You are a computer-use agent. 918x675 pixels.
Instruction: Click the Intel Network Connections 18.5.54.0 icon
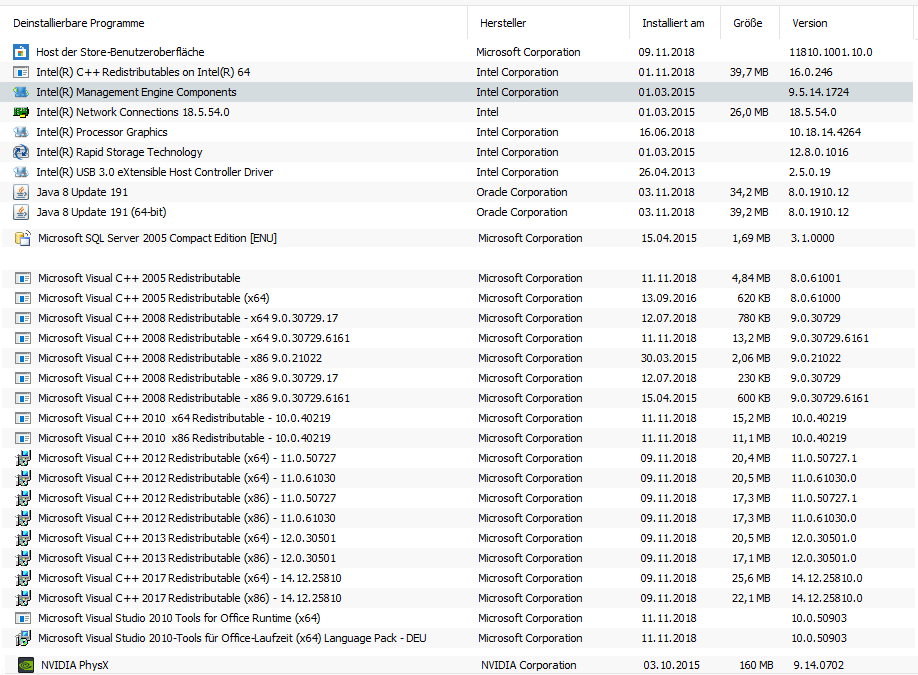[21, 112]
